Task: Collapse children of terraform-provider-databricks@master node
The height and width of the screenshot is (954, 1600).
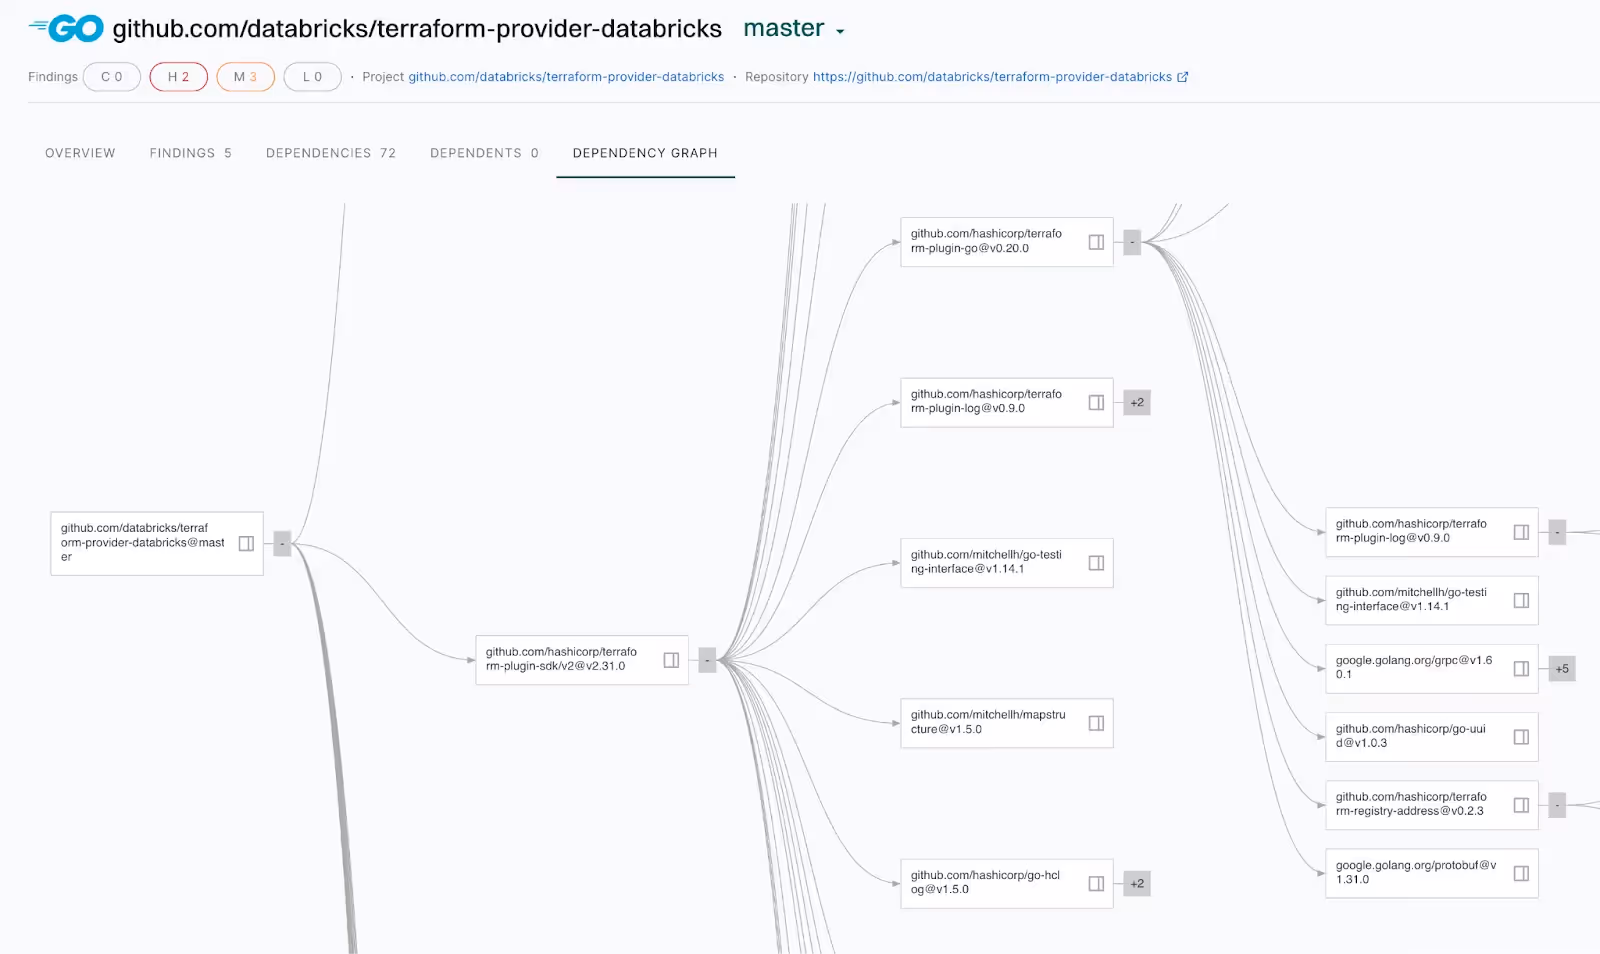Action: click(x=282, y=543)
